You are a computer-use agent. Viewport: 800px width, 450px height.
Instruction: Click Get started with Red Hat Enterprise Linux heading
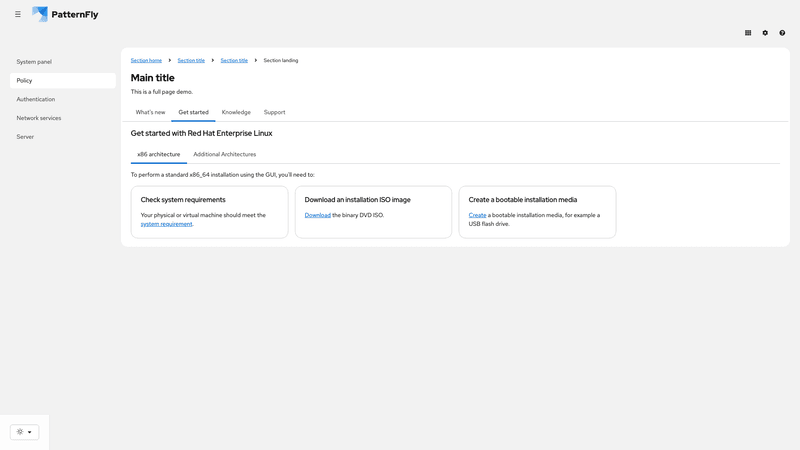tap(202, 133)
